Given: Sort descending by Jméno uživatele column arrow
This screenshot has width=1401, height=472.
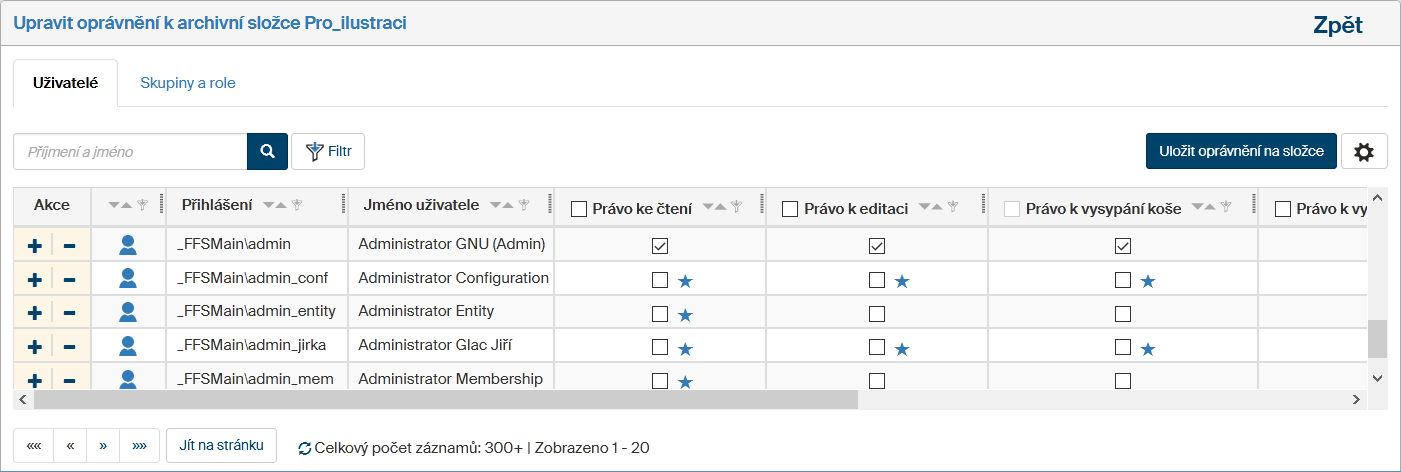Looking at the screenshot, I should click(x=493, y=205).
